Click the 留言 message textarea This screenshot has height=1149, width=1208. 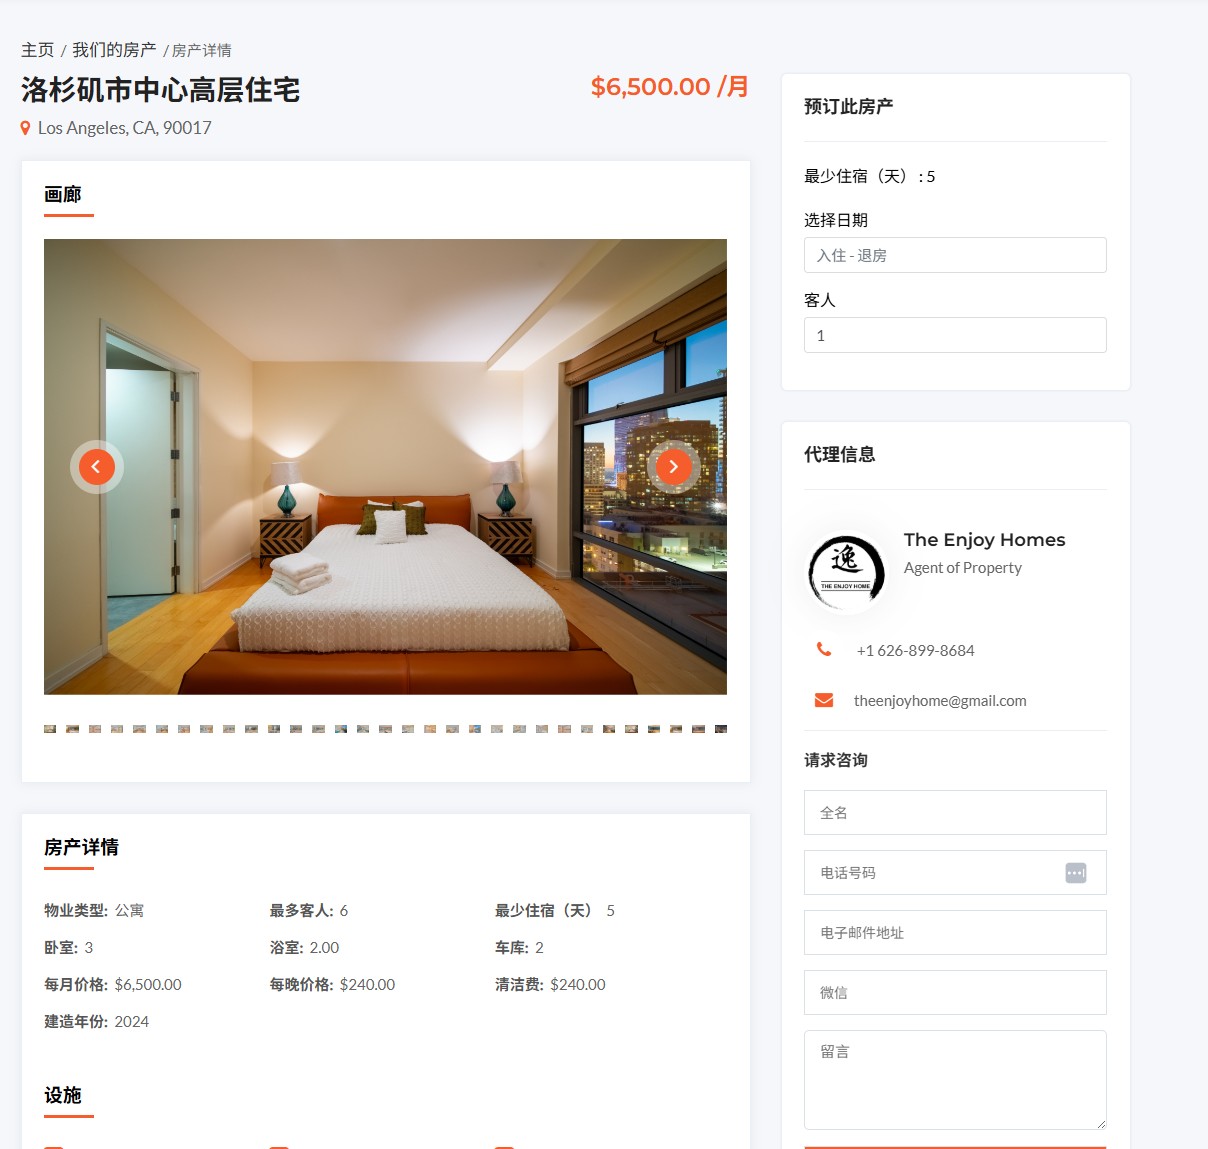pyautogui.click(x=955, y=1080)
